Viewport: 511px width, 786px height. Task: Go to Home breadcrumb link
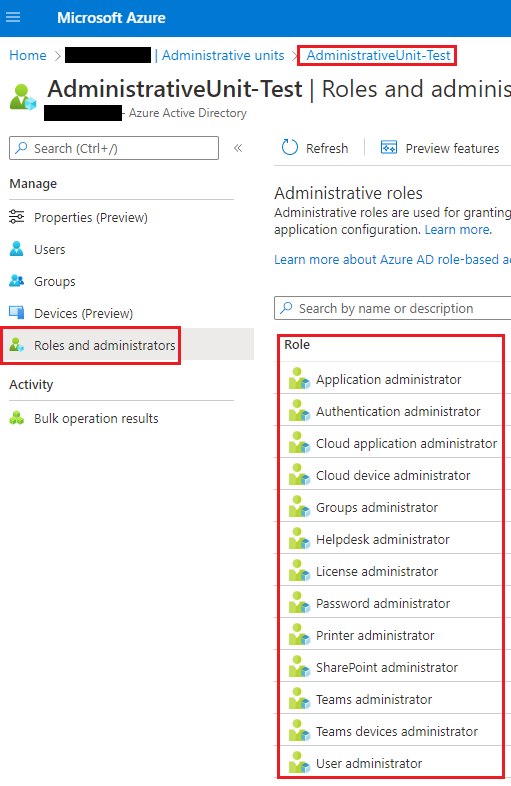pyautogui.click(x=28, y=55)
